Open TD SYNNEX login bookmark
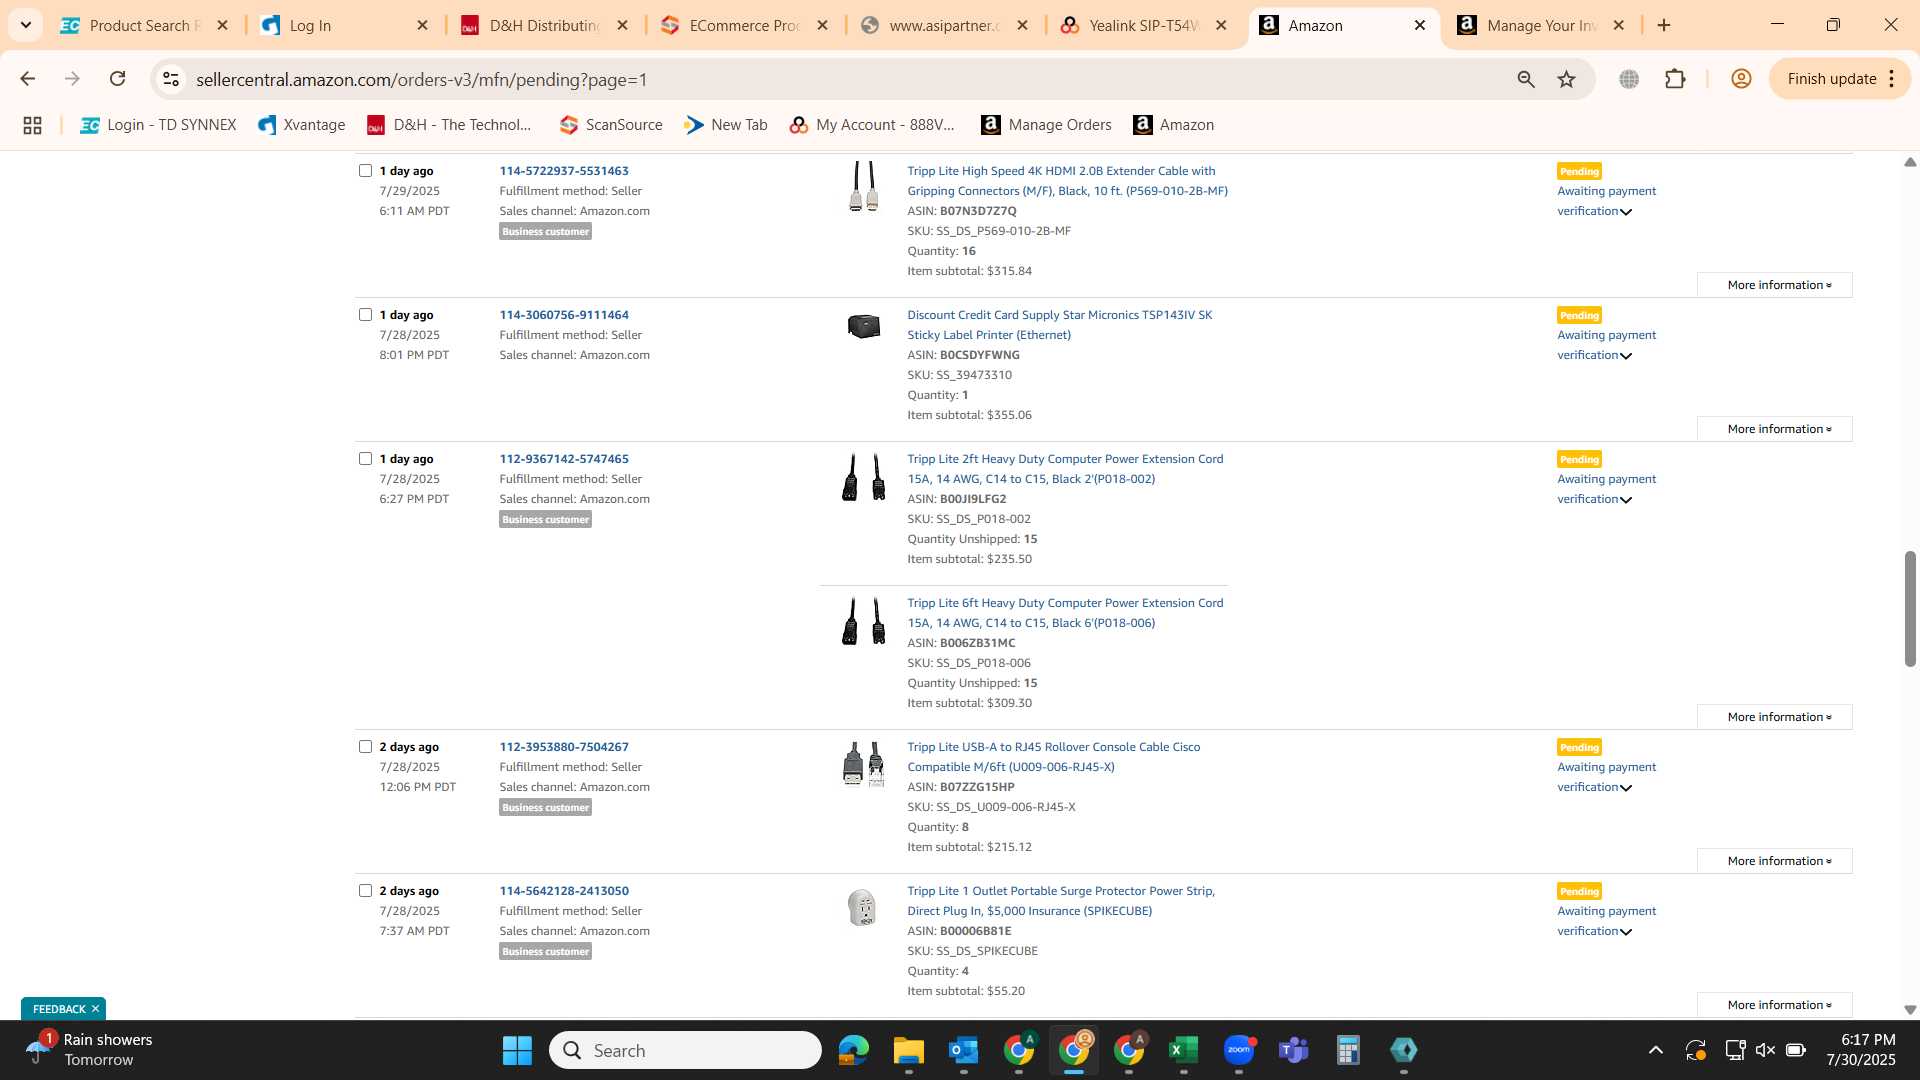This screenshot has height=1080, width=1920. click(x=158, y=125)
